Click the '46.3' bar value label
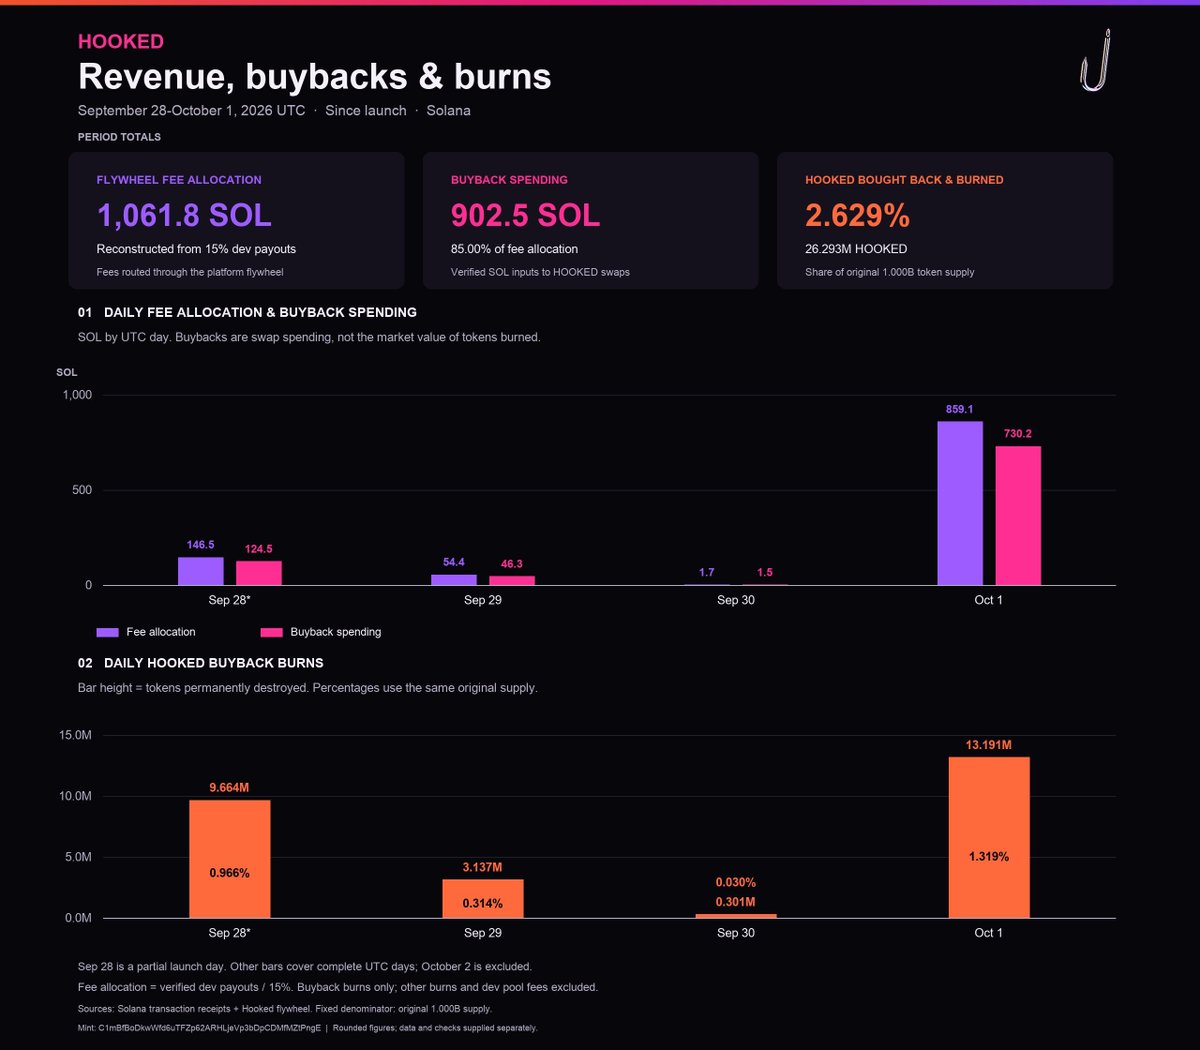Screen dimensions: 1200x1050 pos(512,564)
